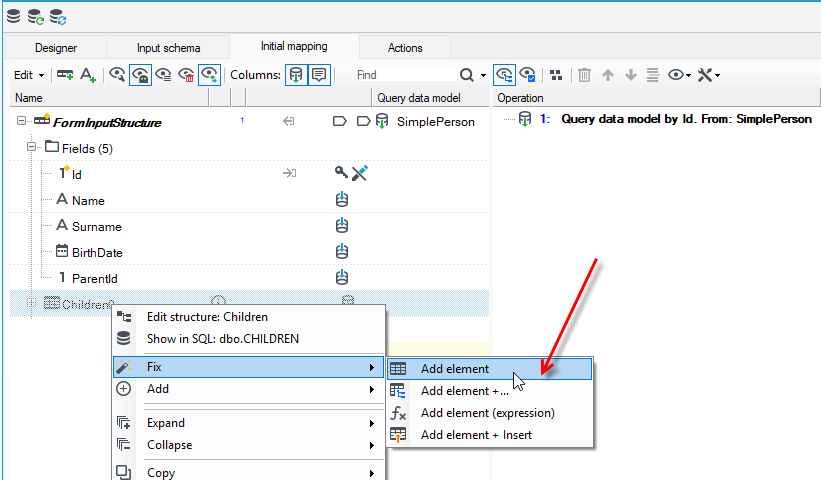Screen dimensions: 821x480
Task: Select the Surname field row
Action: (x=249, y=226)
